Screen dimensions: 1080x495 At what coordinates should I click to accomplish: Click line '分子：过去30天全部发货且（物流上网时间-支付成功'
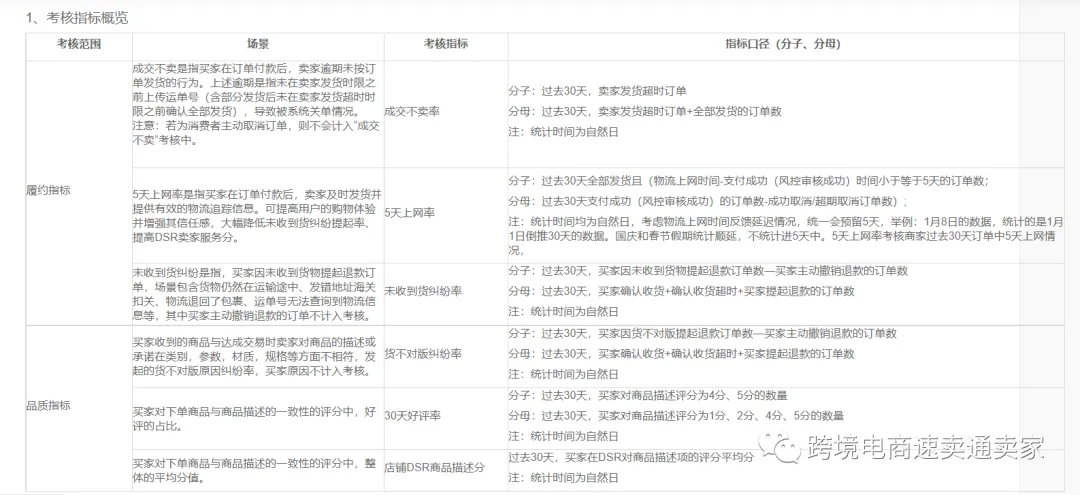(749, 181)
